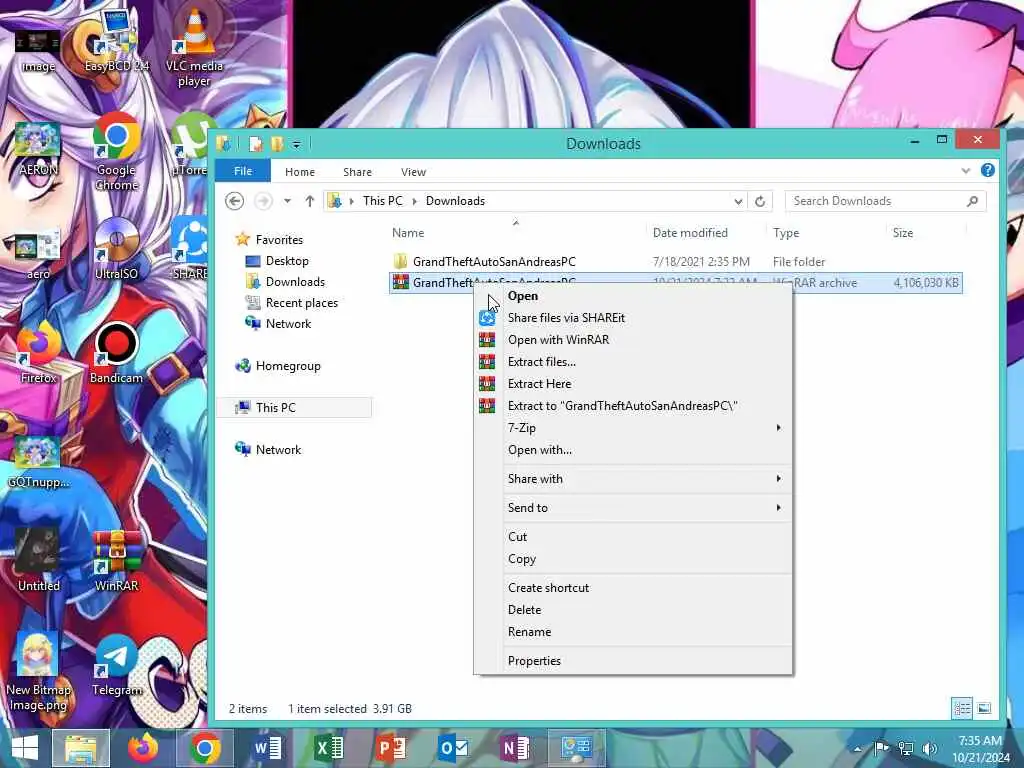Select Homegroup in navigation pane
This screenshot has width=1024, height=768.
tap(278, 366)
